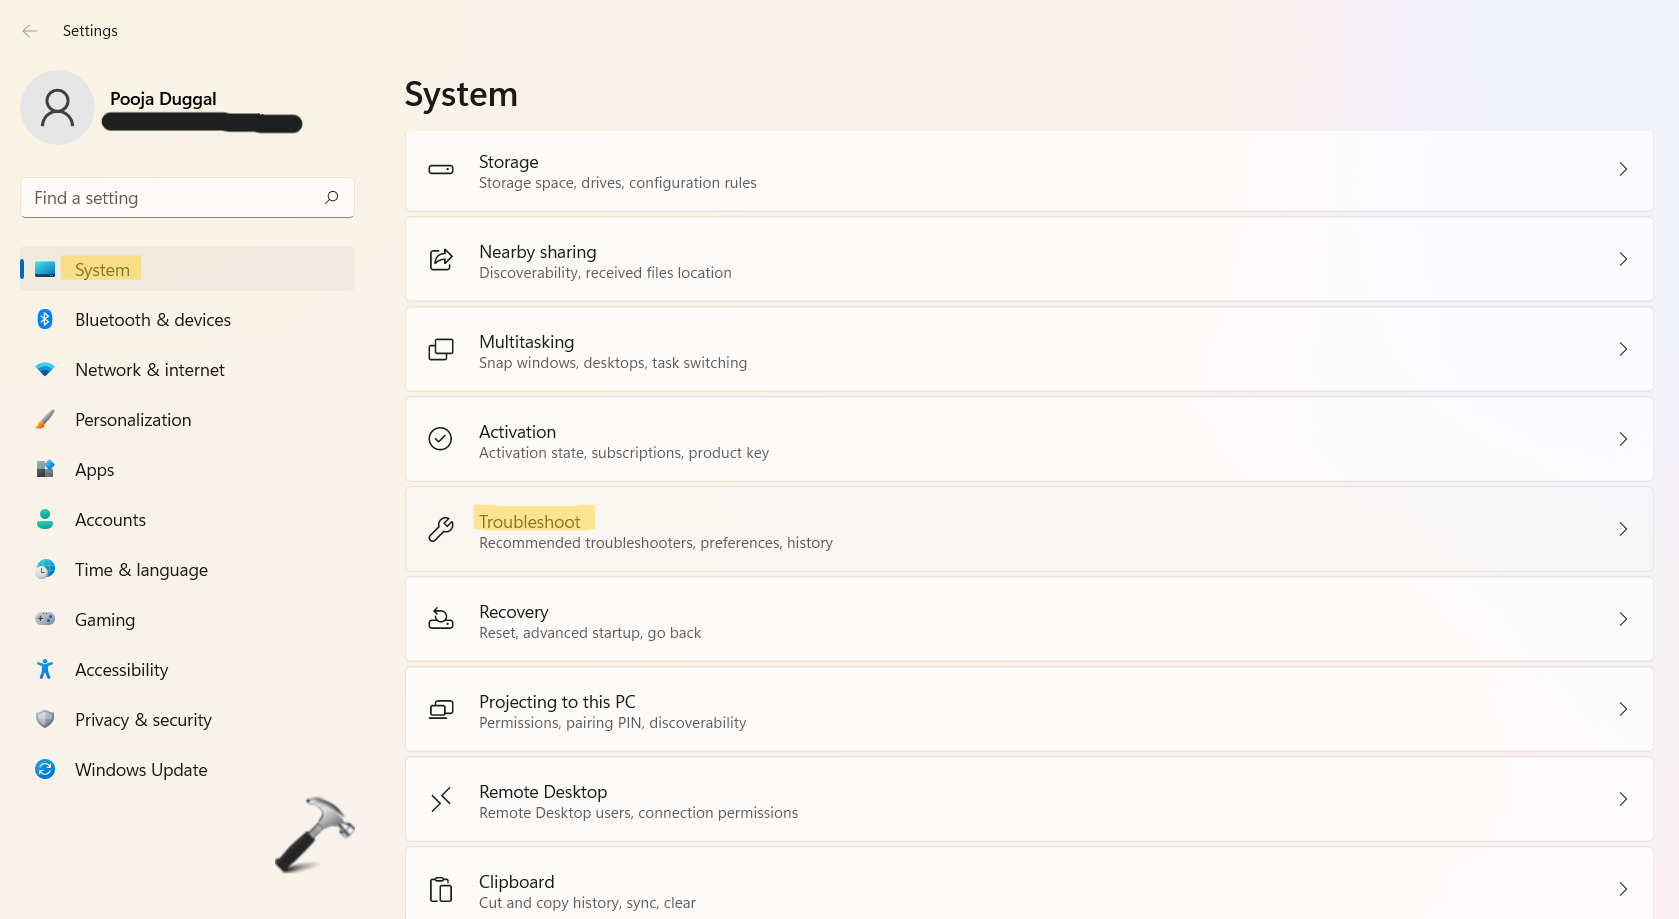
Task: Click the Activation checkmark circle icon
Action: point(441,439)
